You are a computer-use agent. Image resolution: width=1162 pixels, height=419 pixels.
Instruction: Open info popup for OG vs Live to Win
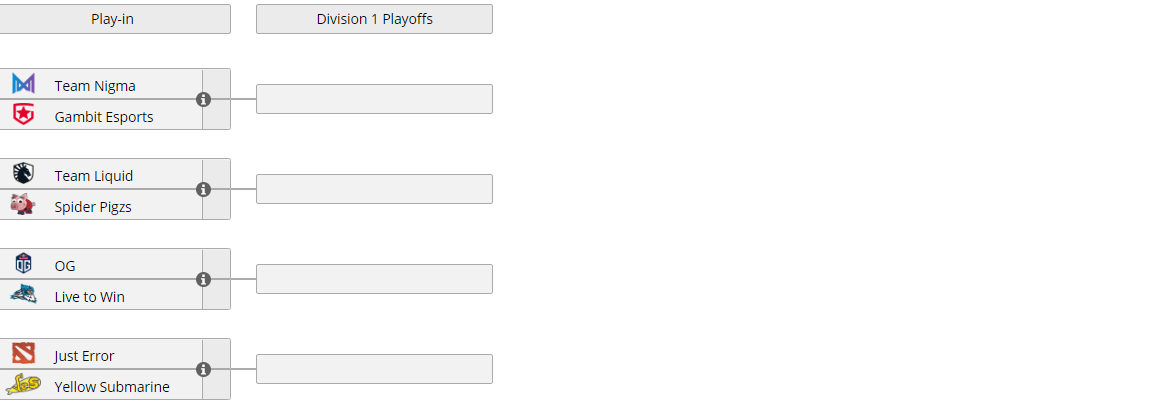(x=204, y=279)
